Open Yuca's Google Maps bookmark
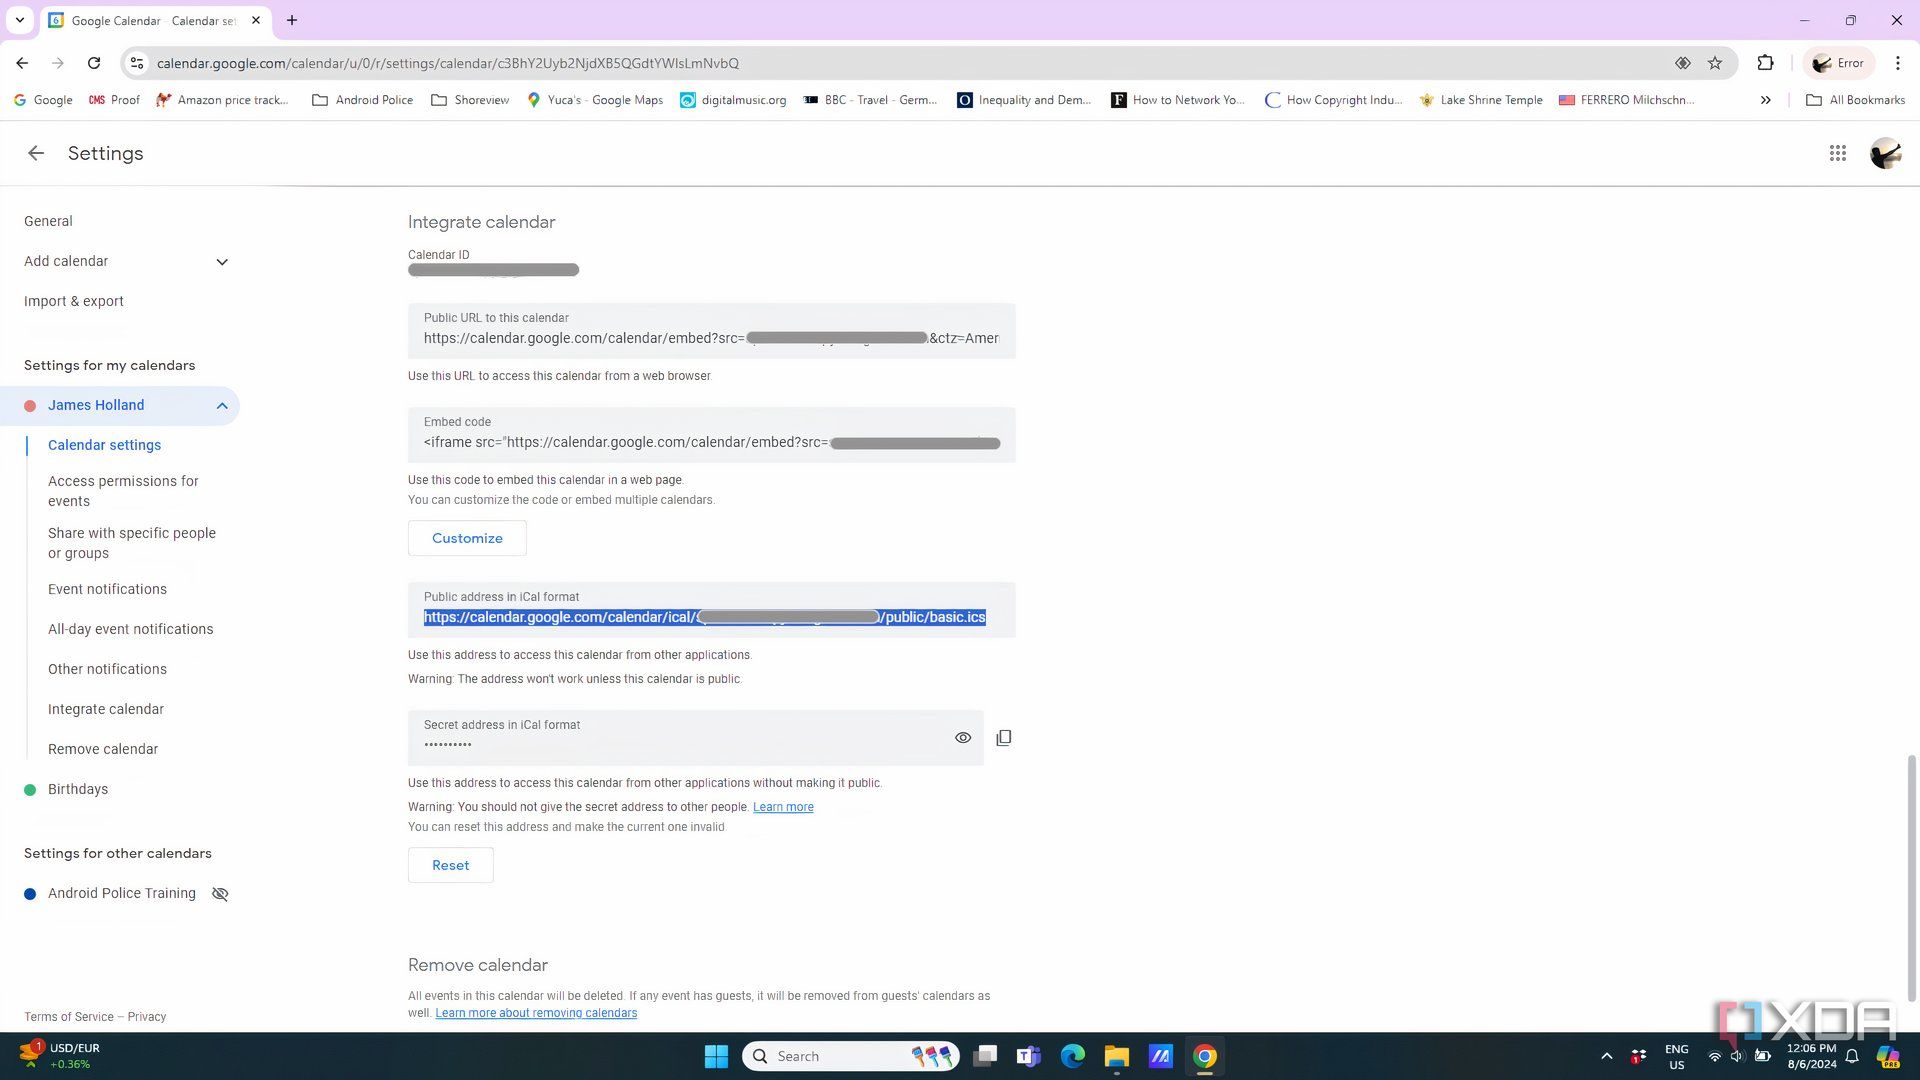This screenshot has width=1920, height=1080. click(x=595, y=100)
